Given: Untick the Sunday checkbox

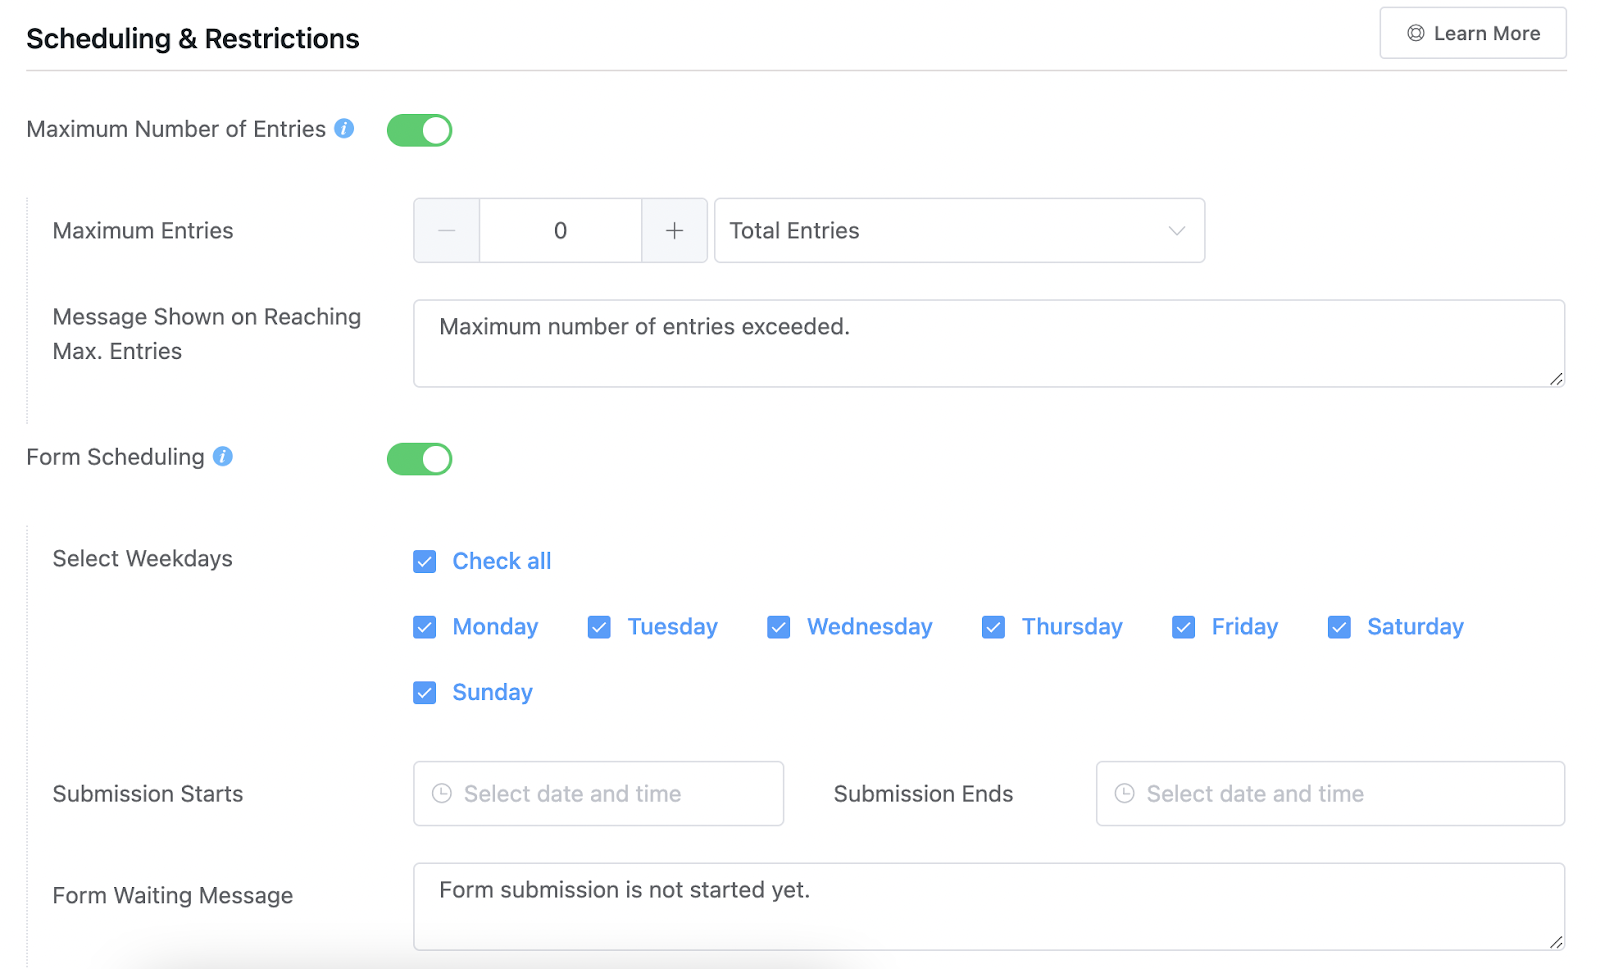Looking at the screenshot, I should tap(425, 693).
